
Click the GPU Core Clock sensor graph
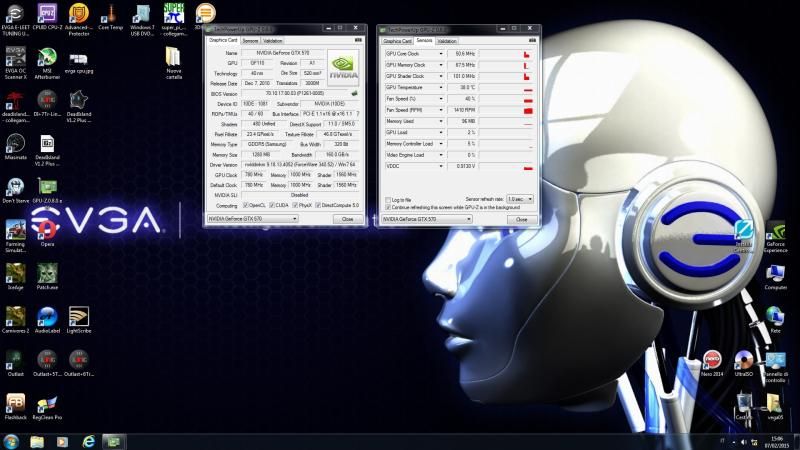tap(506, 54)
